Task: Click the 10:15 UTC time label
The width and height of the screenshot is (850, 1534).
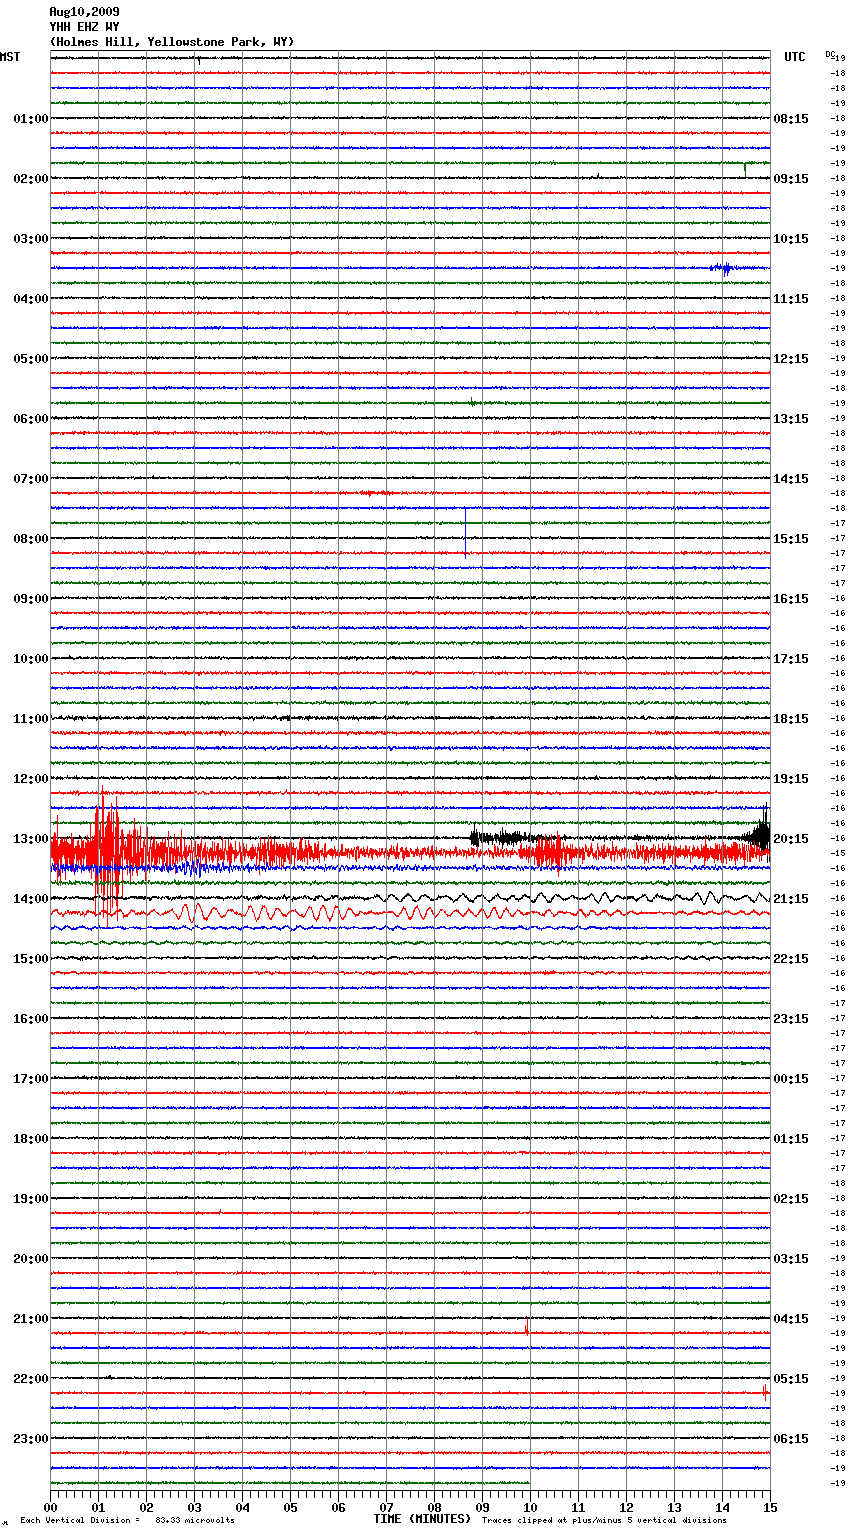Action: pyautogui.click(x=791, y=239)
